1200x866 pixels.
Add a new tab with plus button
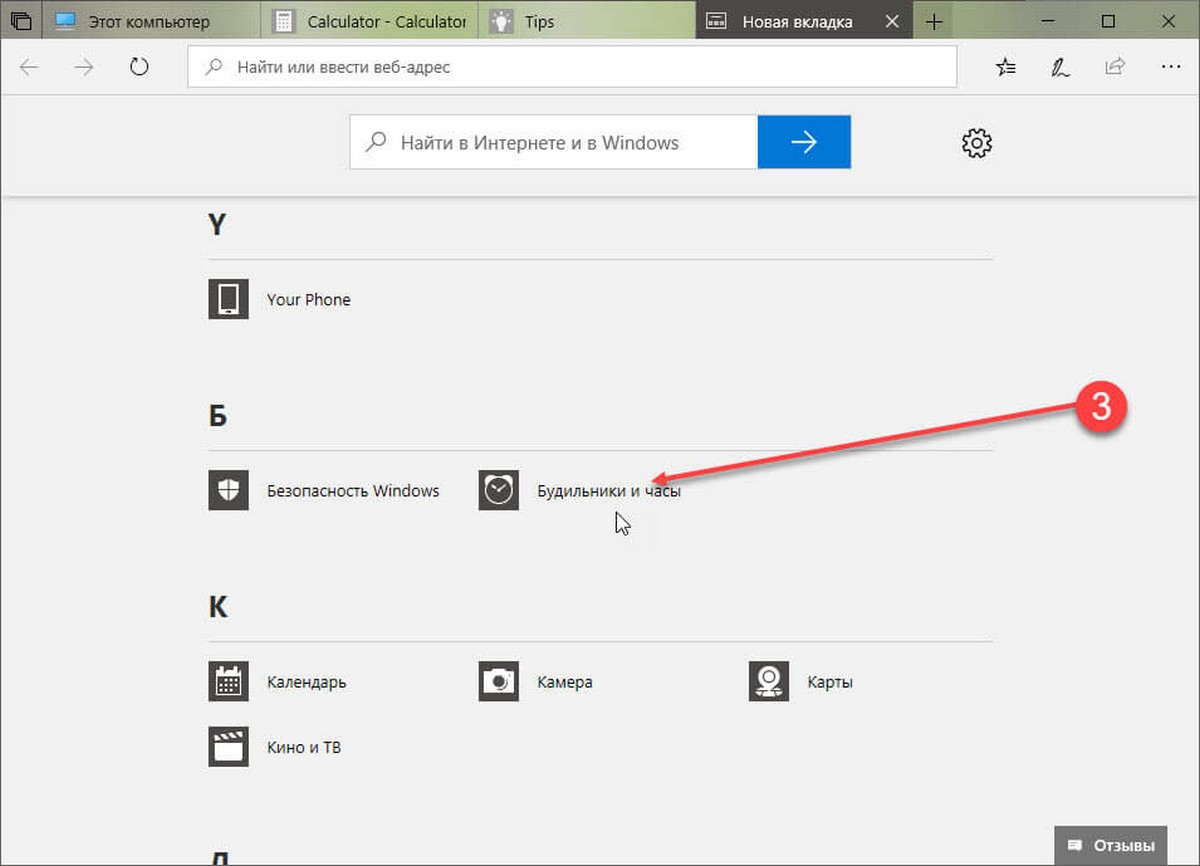pyautogui.click(x=934, y=21)
